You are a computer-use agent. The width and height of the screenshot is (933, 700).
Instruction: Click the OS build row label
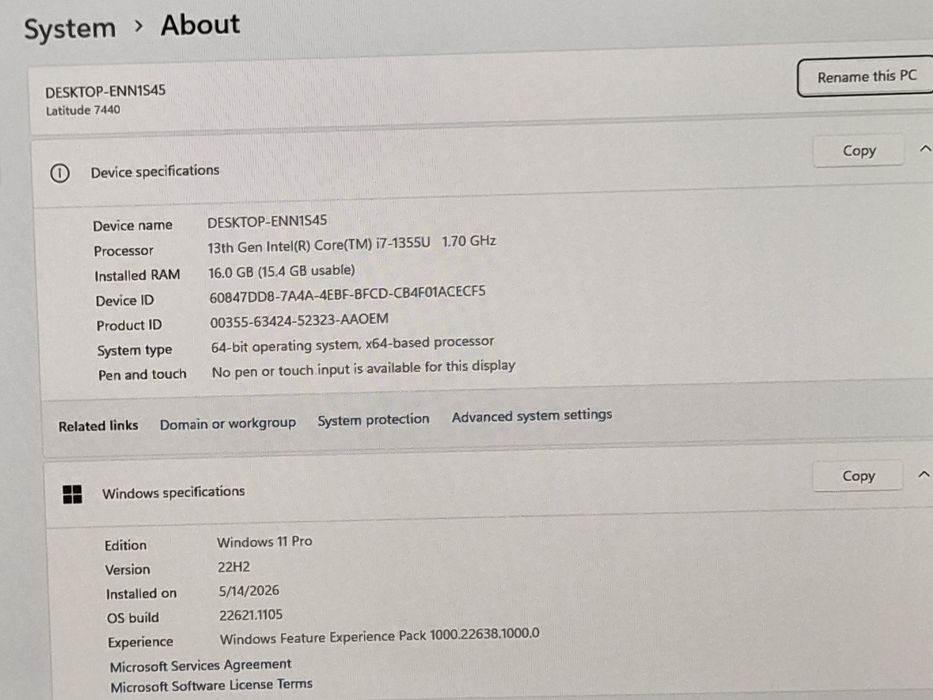(x=133, y=618)
